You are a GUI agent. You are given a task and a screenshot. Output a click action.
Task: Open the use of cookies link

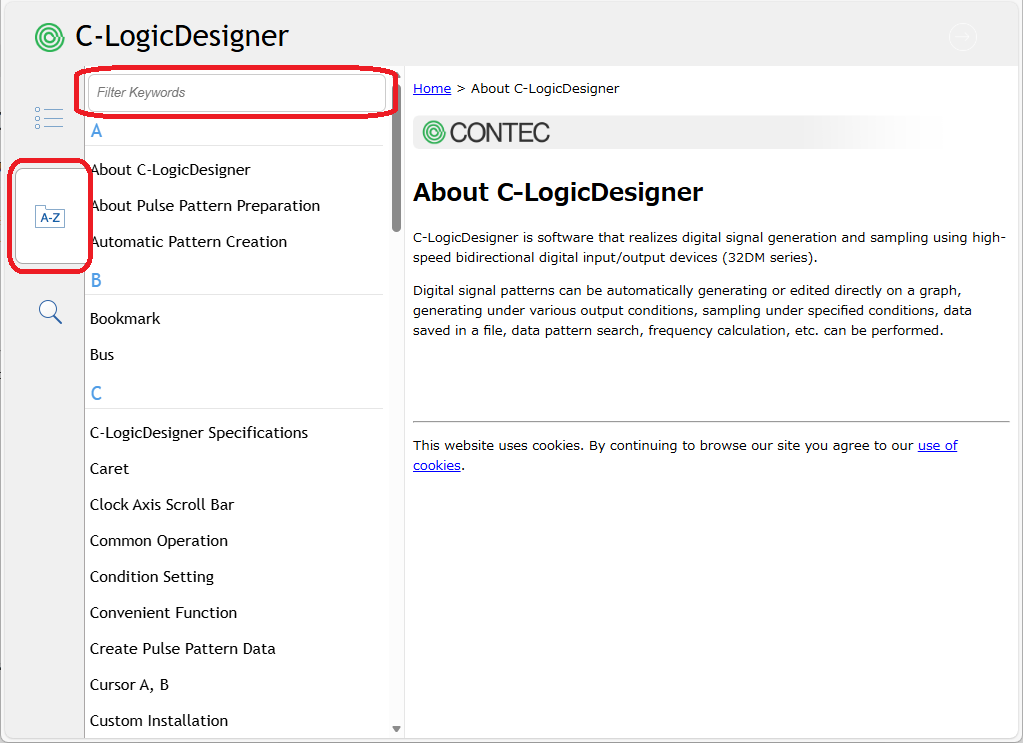point(685,455)
